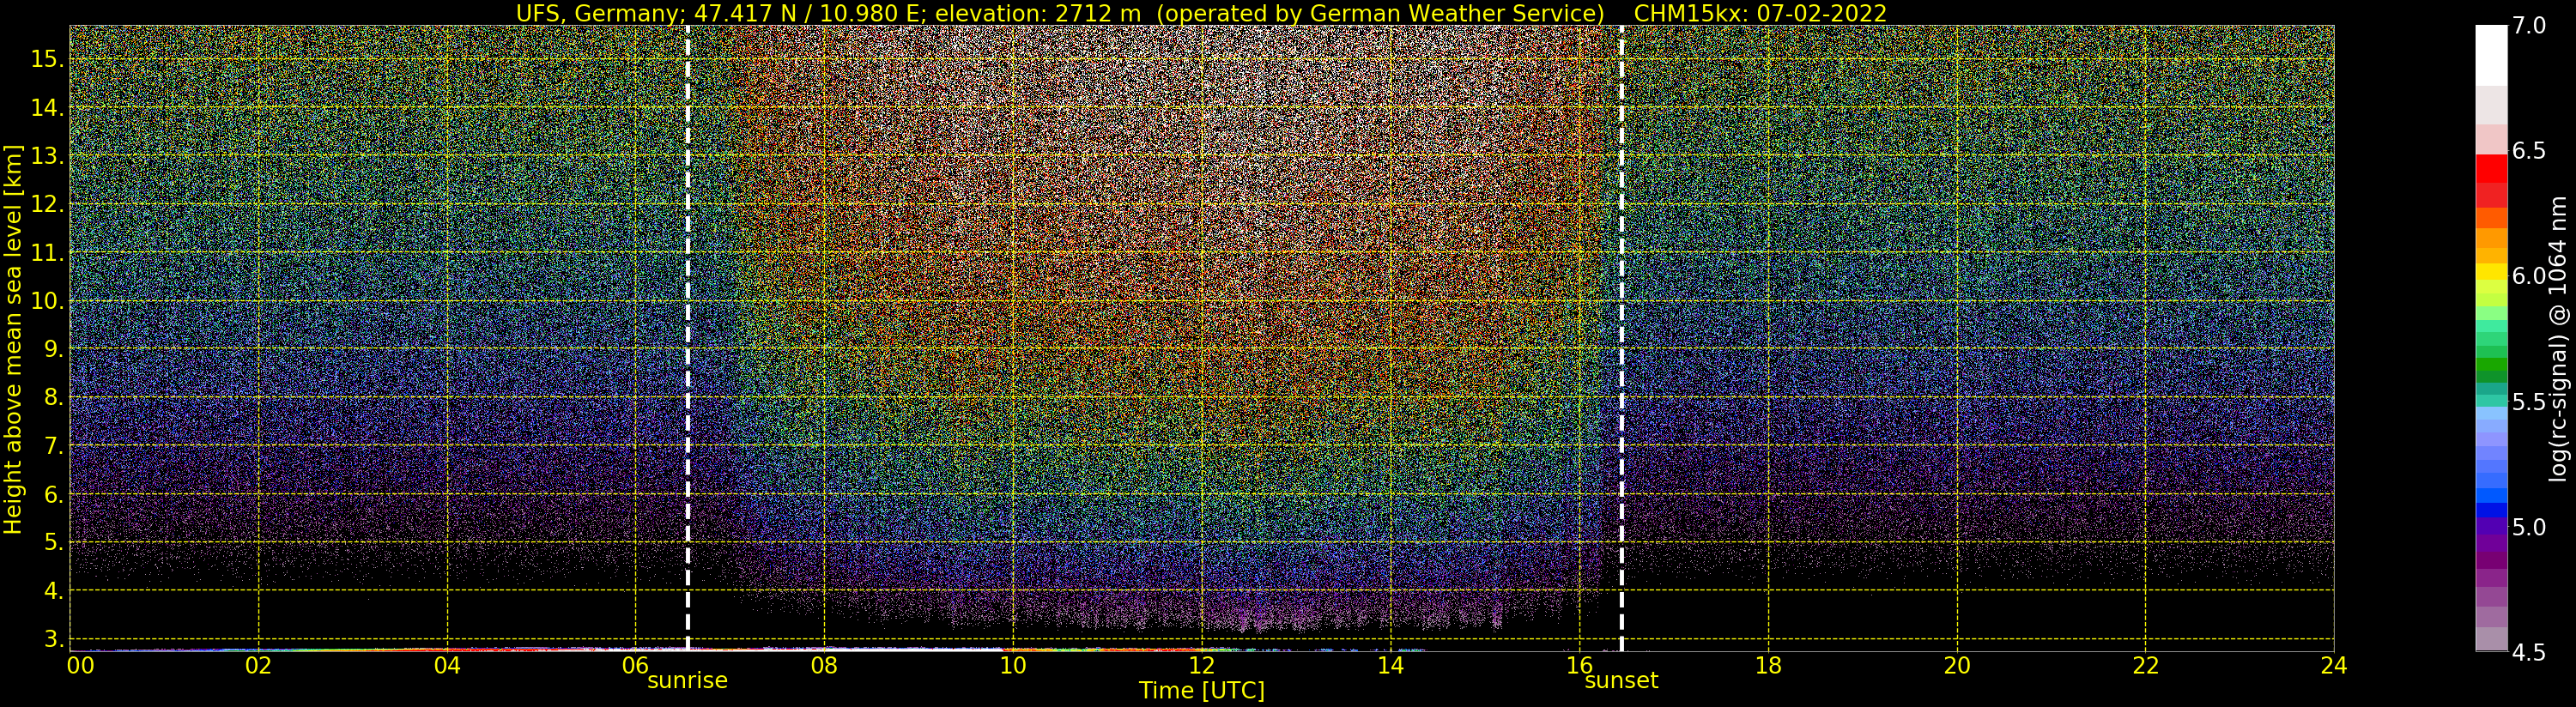Click the '6.' height tick label
2576x707 pixels.
(53, 494)
